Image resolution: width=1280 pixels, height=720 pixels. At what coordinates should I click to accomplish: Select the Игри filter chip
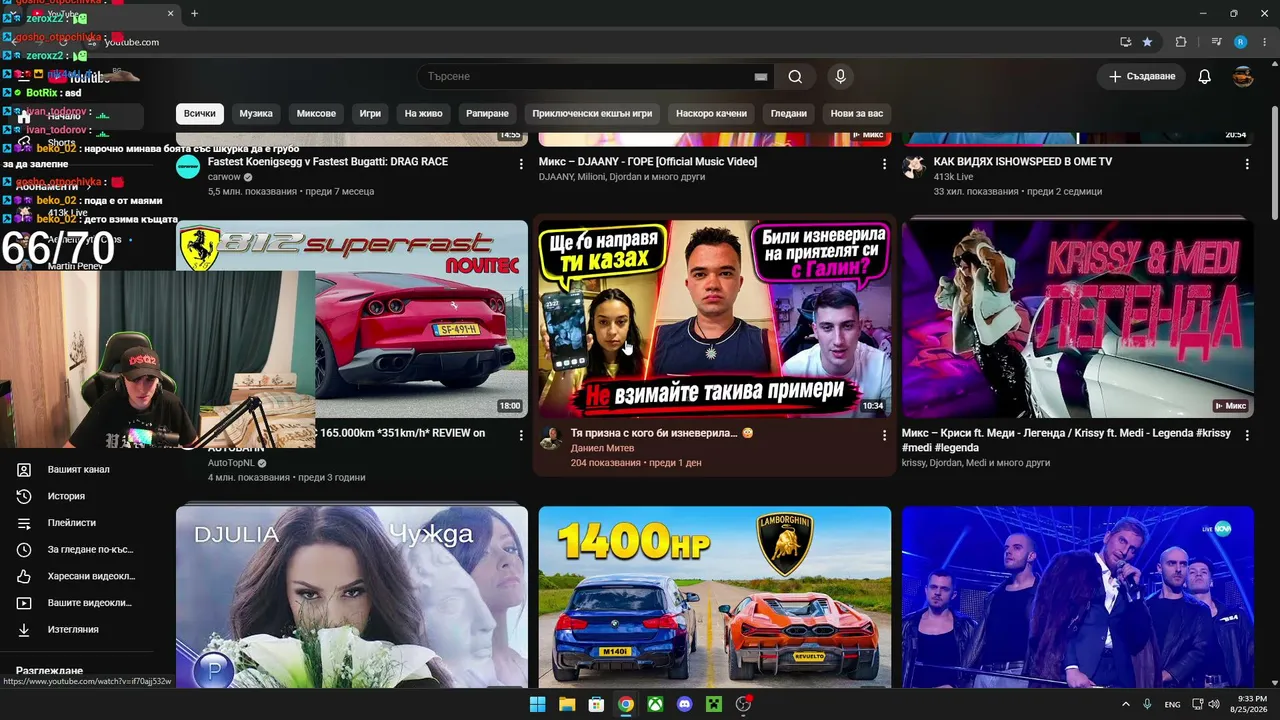370,114
